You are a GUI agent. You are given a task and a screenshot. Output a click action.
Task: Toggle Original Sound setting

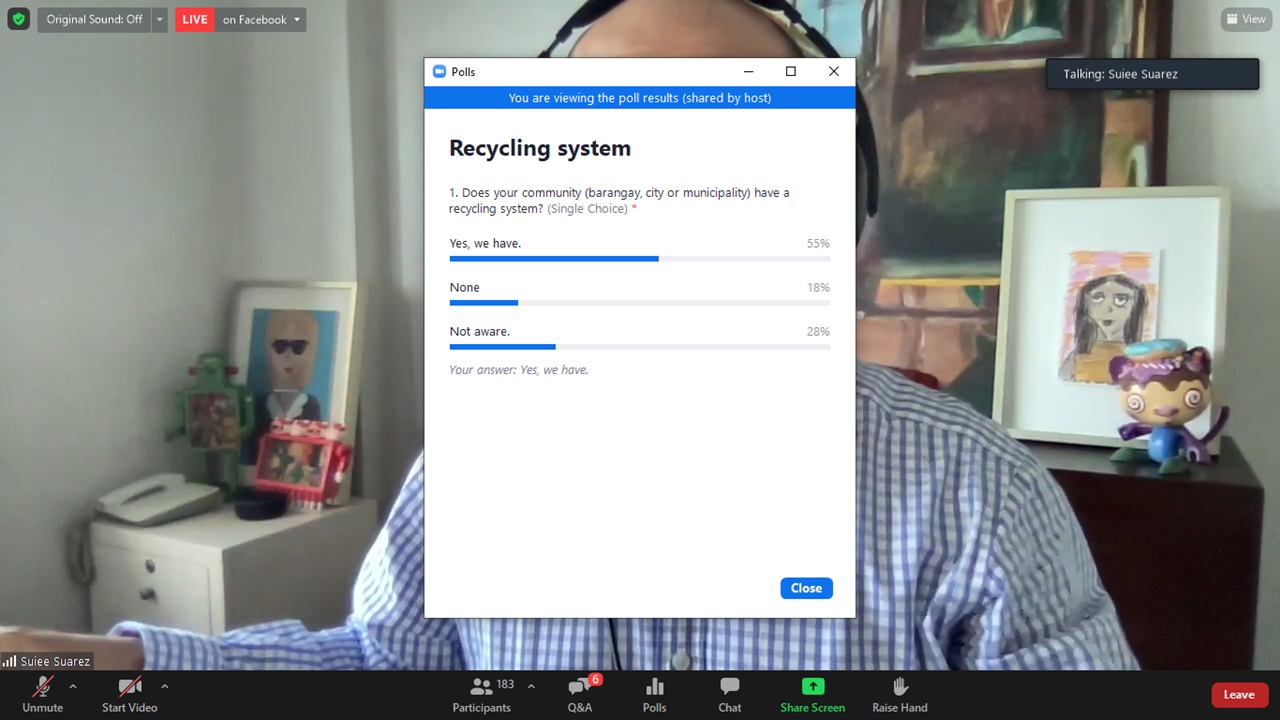click(94, 19)
